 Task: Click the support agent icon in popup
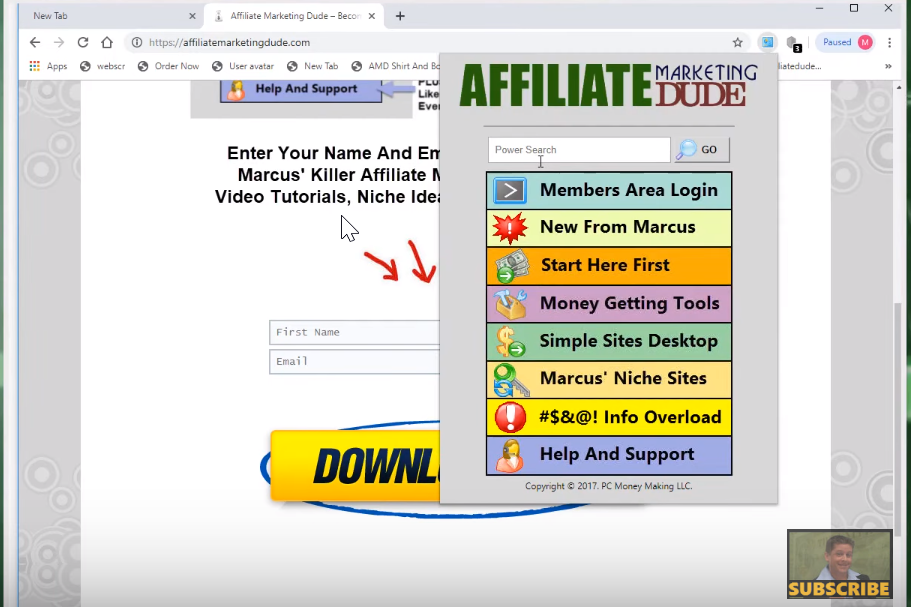pos(509,456)
